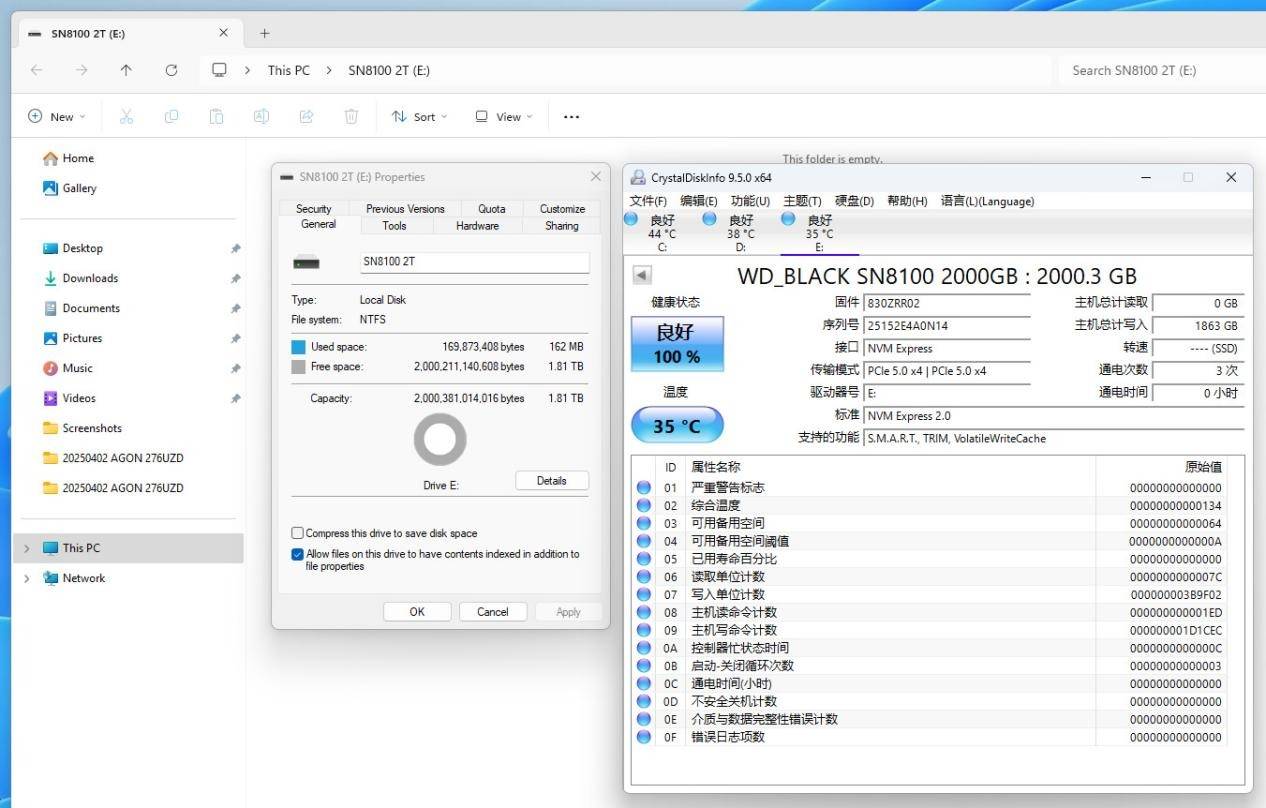Select drive C: status icon in CrystalDiskInfo
This screenshot has width=1266, height=808.
click(x=631, y=219)
